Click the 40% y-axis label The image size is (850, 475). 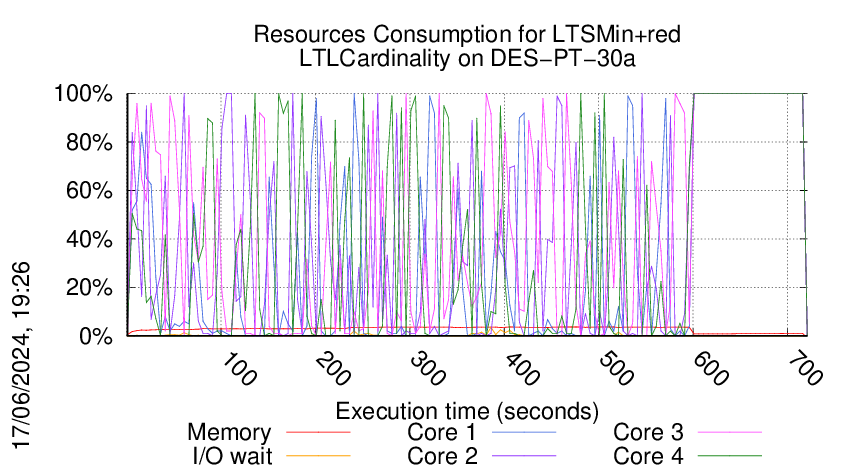89,239
